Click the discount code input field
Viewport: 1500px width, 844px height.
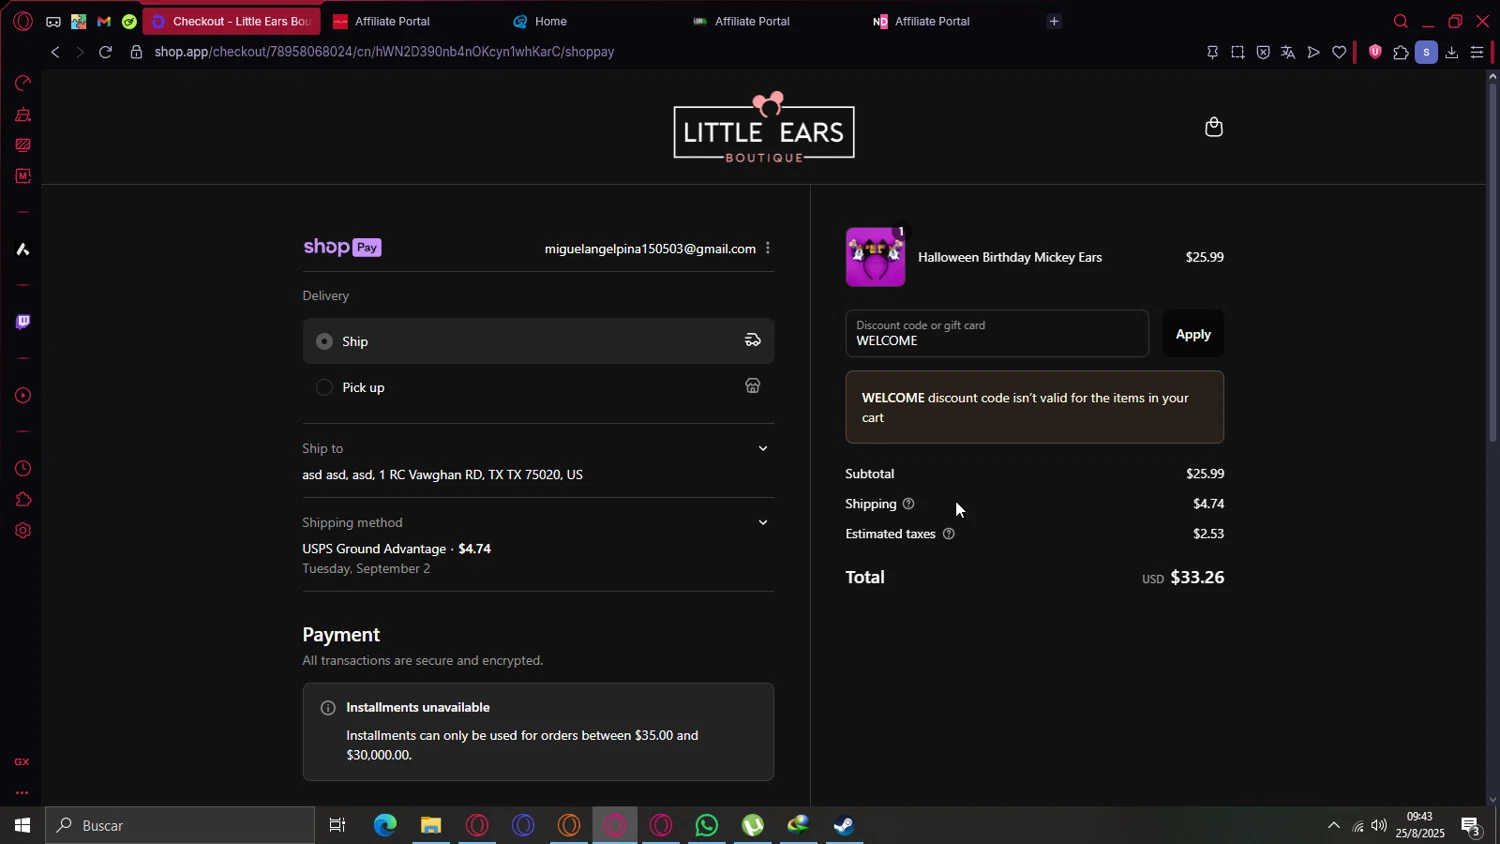click(997, 334)
